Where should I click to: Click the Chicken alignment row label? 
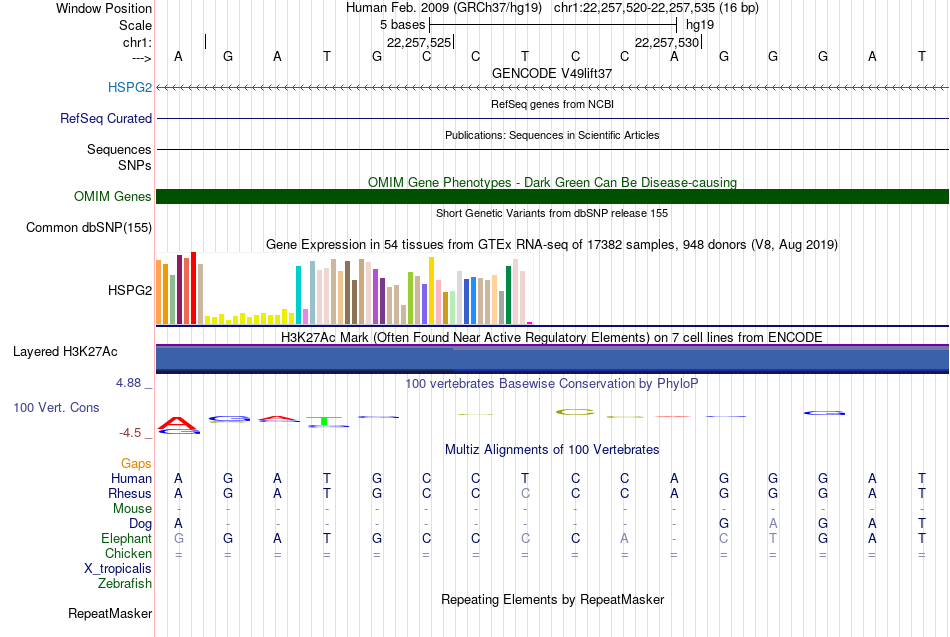(128, 553)
